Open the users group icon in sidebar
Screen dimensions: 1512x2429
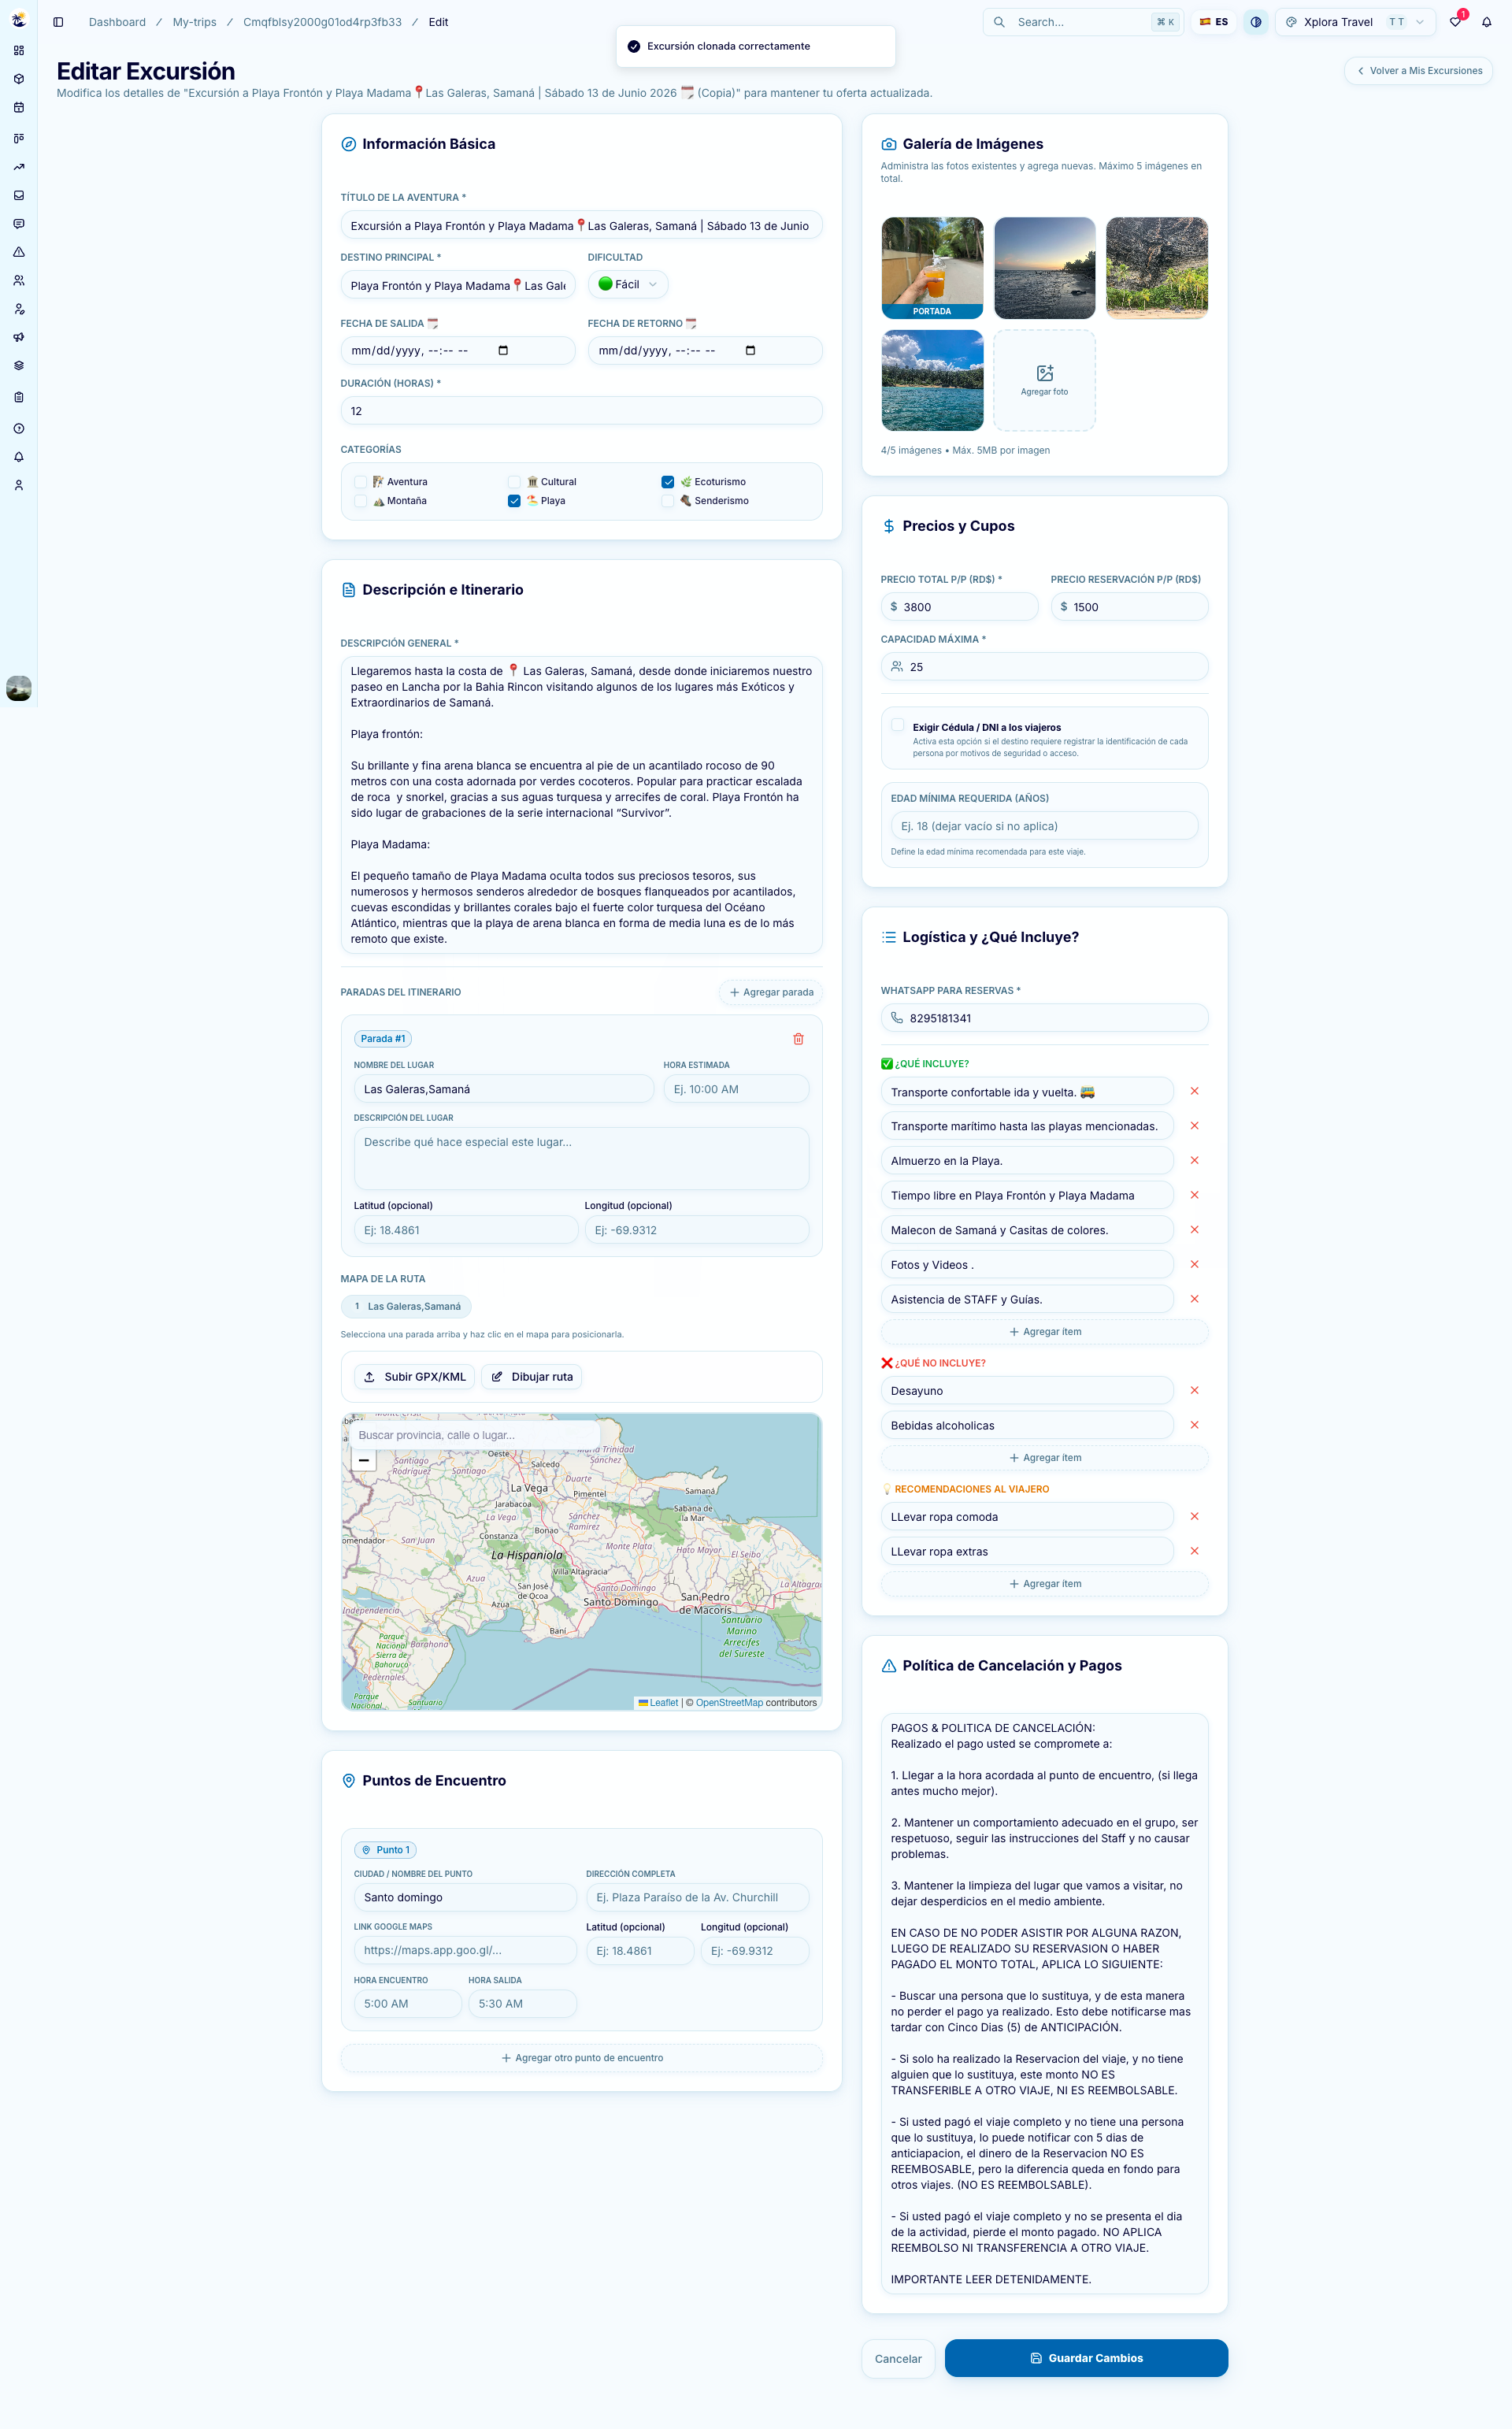coord(19,281)
